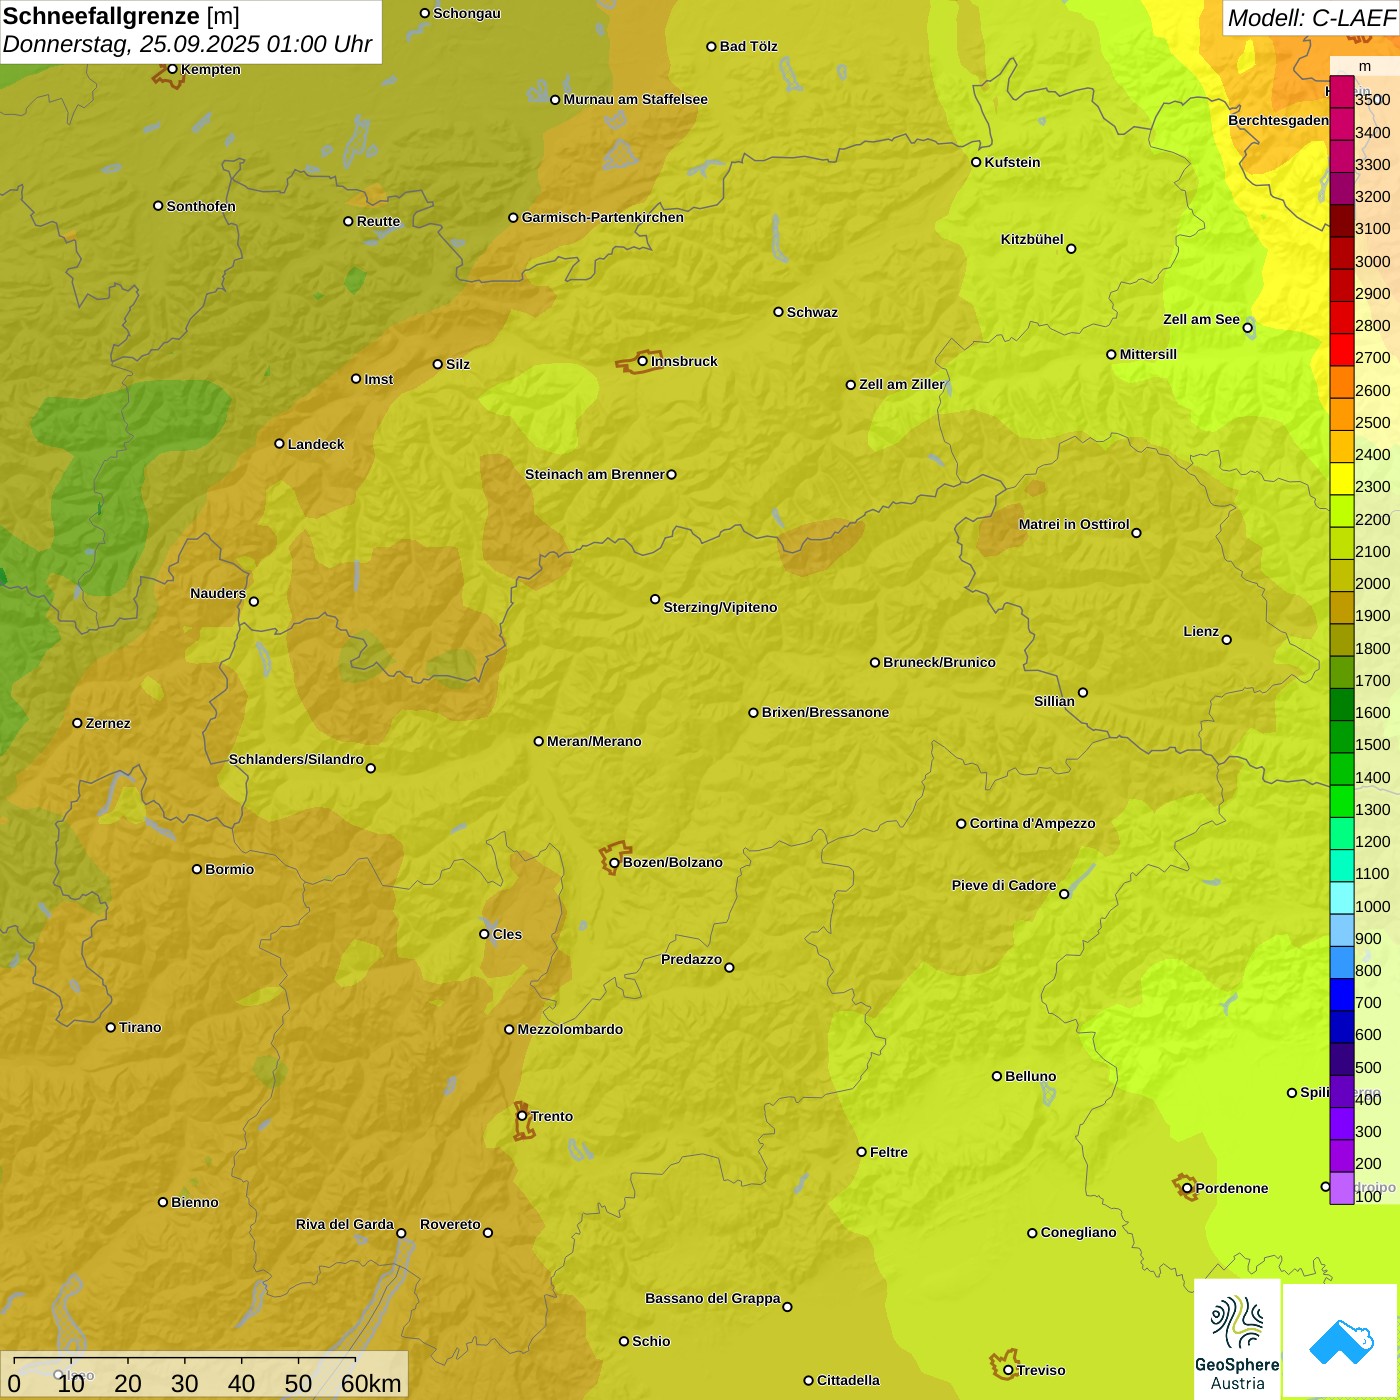1400x1400 pixels.
Task: Click the Meran/Merano label
Action: tap(594, 741)
